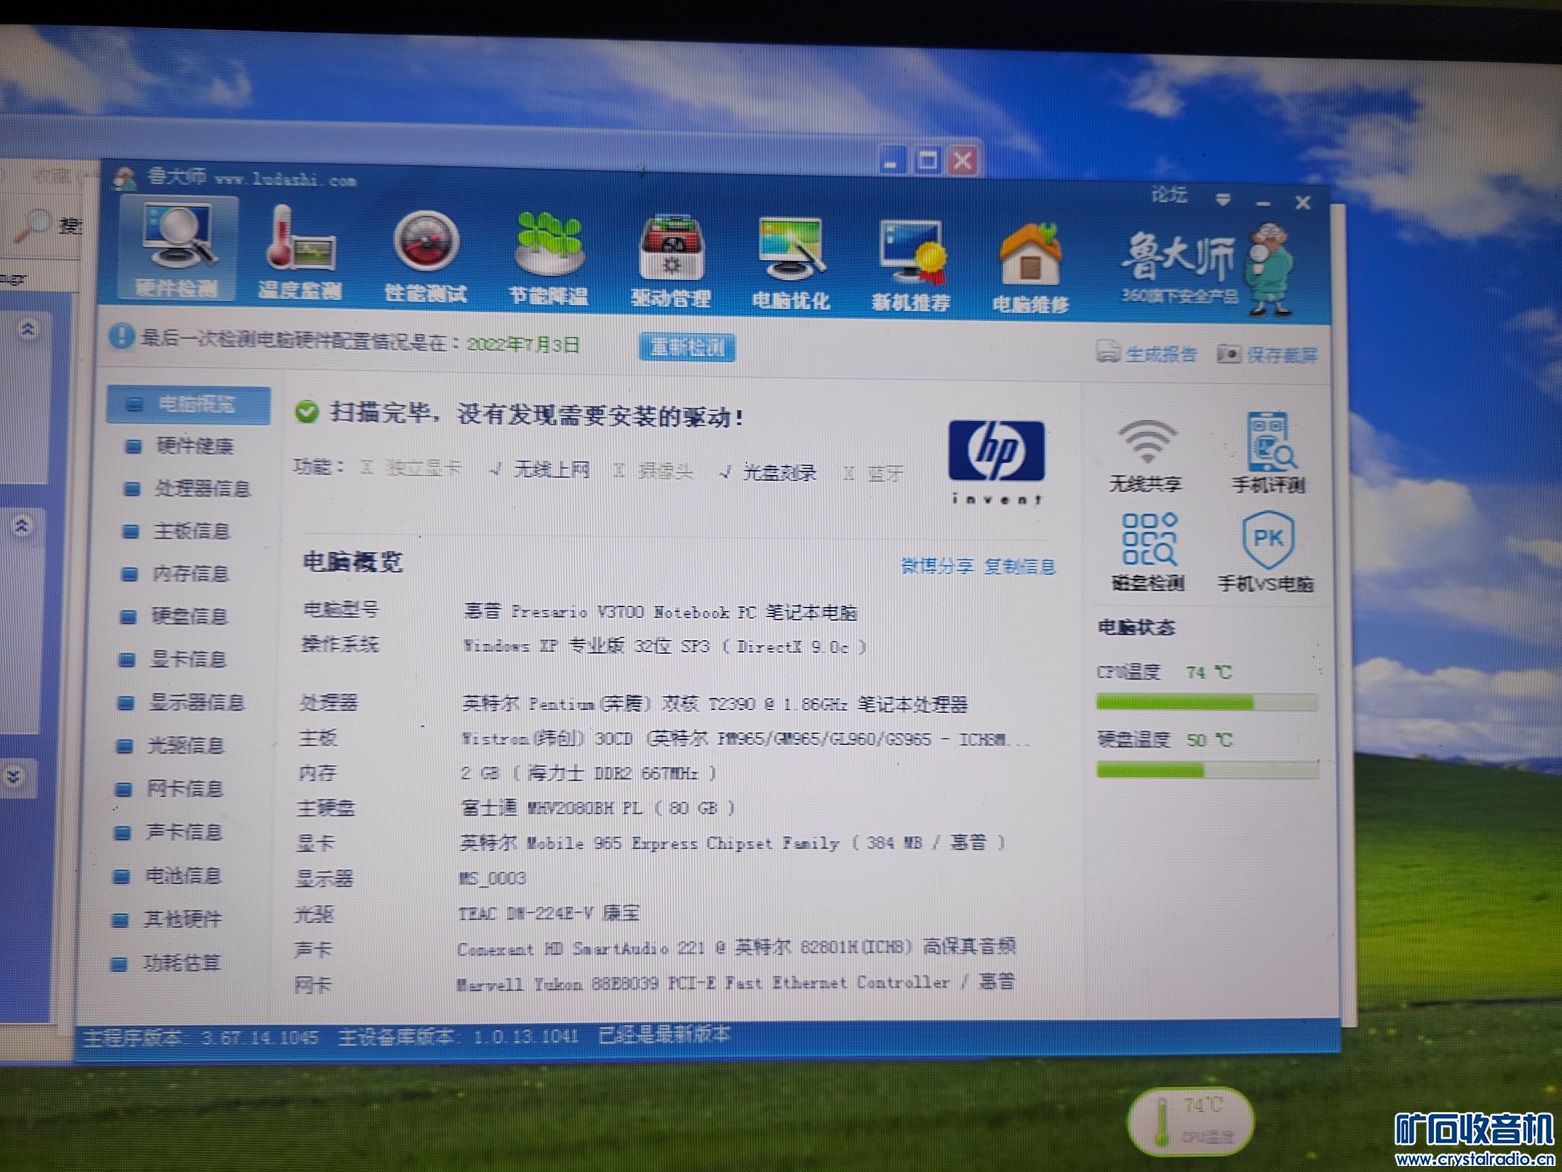Click the Windows XP 专业版 operating system text
Viewport: 1562px width, 1172px height.
(x=664, y=647)
